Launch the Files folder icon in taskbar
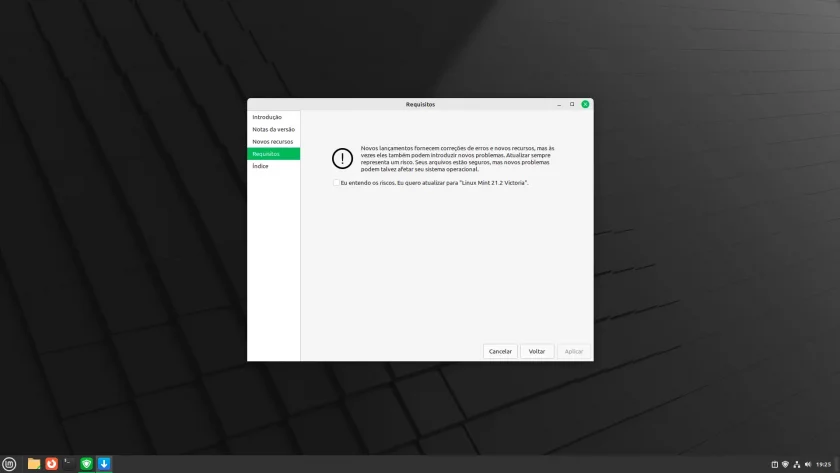This screenshot has height=473, width=840. pyautogui.click(x=34, y=464)
